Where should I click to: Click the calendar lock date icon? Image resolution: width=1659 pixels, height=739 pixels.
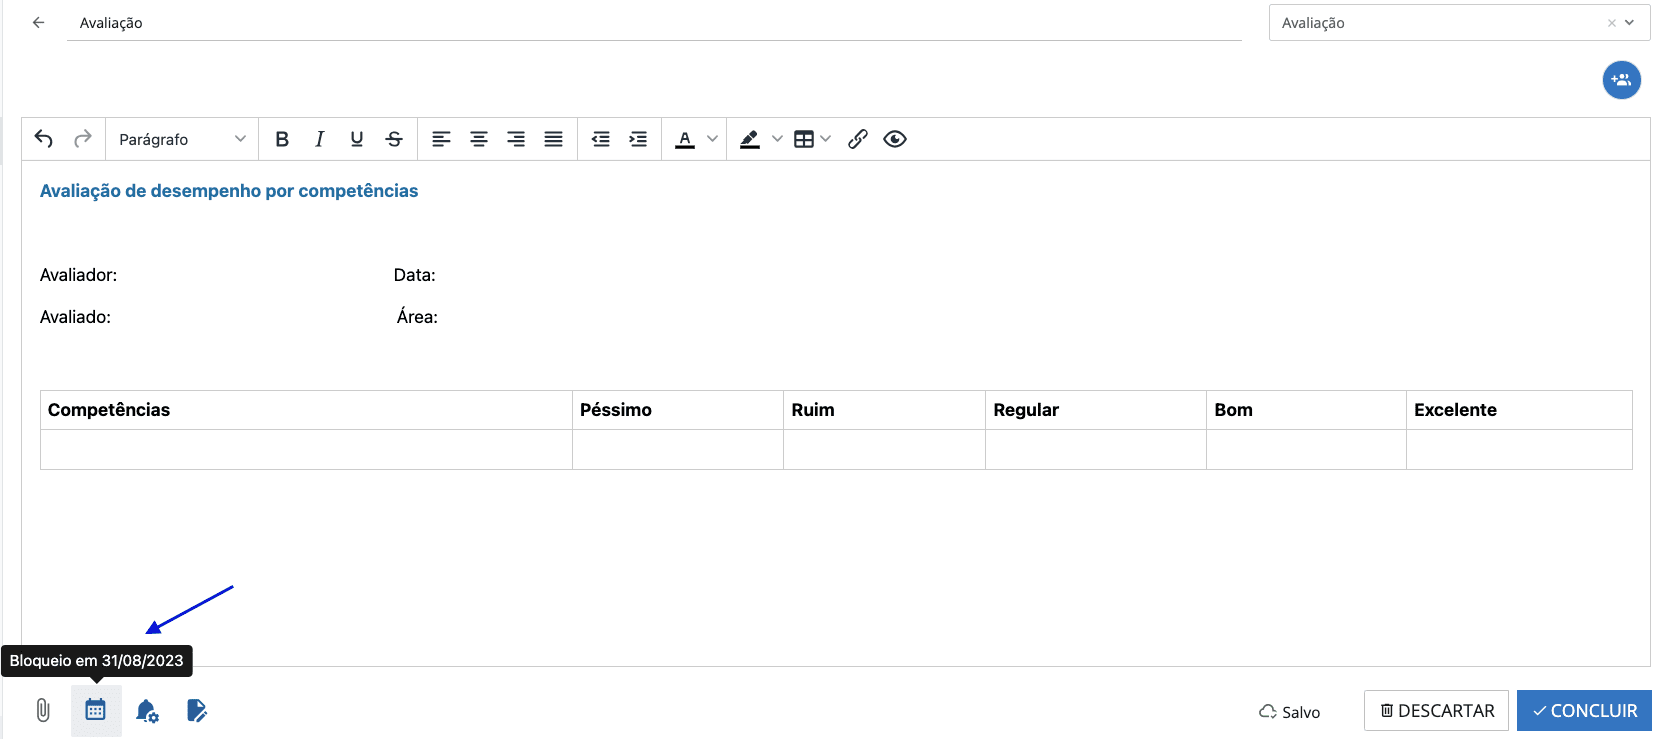tap(96, 711)
